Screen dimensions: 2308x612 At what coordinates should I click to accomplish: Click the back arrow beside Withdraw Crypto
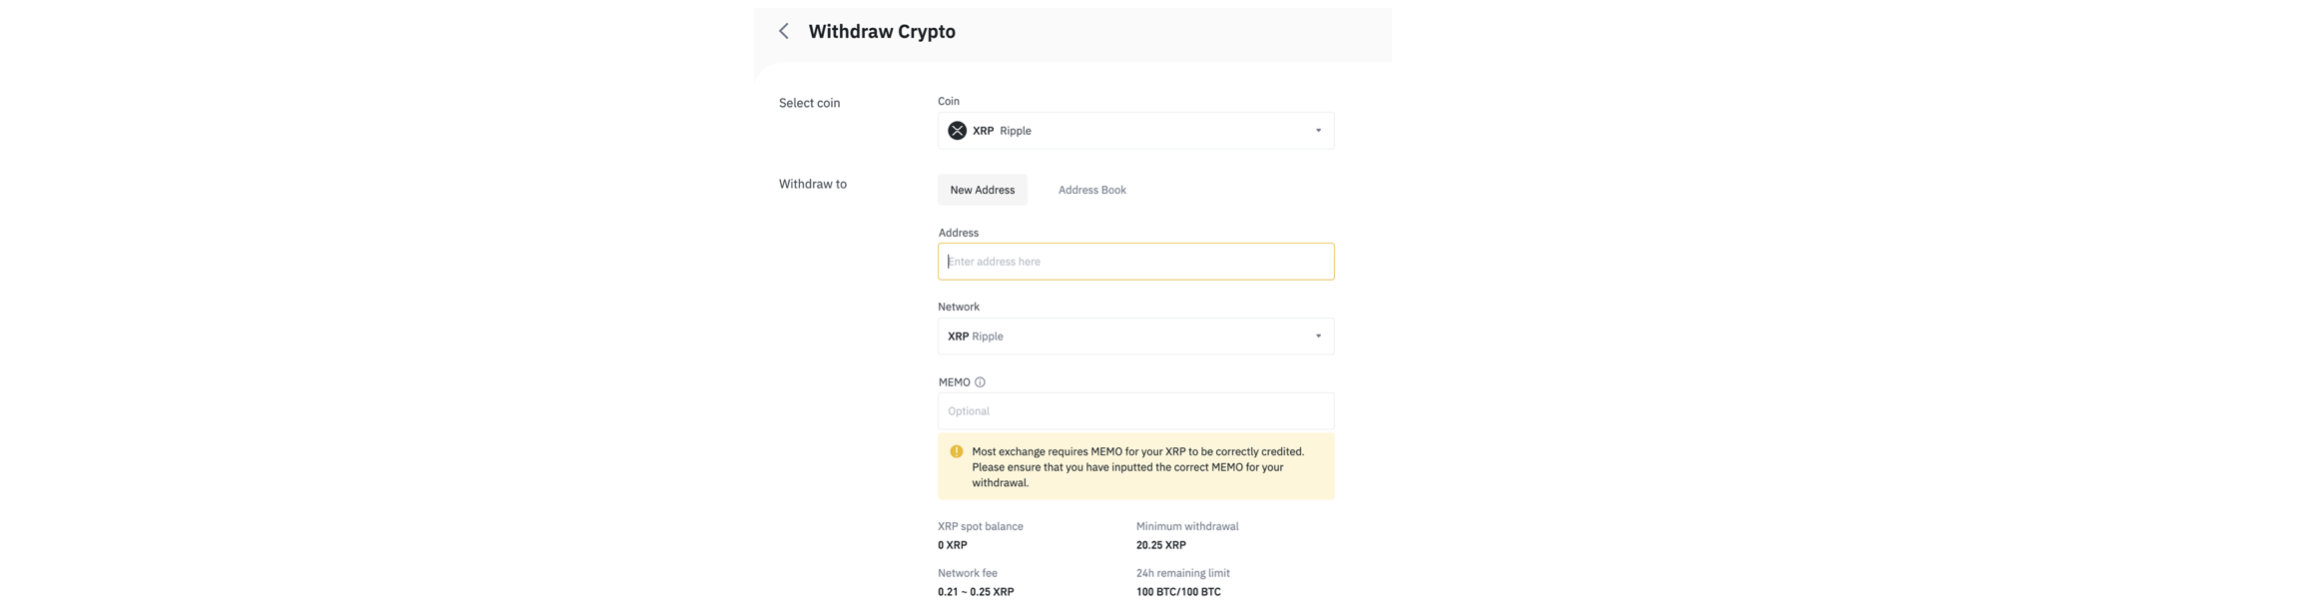point(784,31)
